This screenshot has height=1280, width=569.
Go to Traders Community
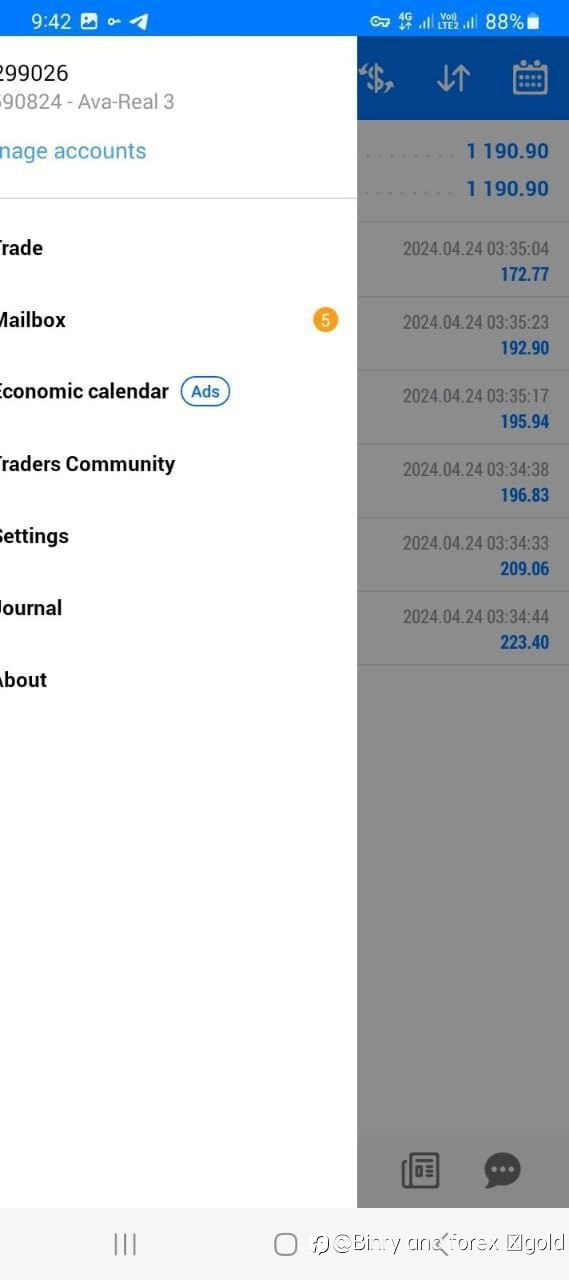[178, 464]
